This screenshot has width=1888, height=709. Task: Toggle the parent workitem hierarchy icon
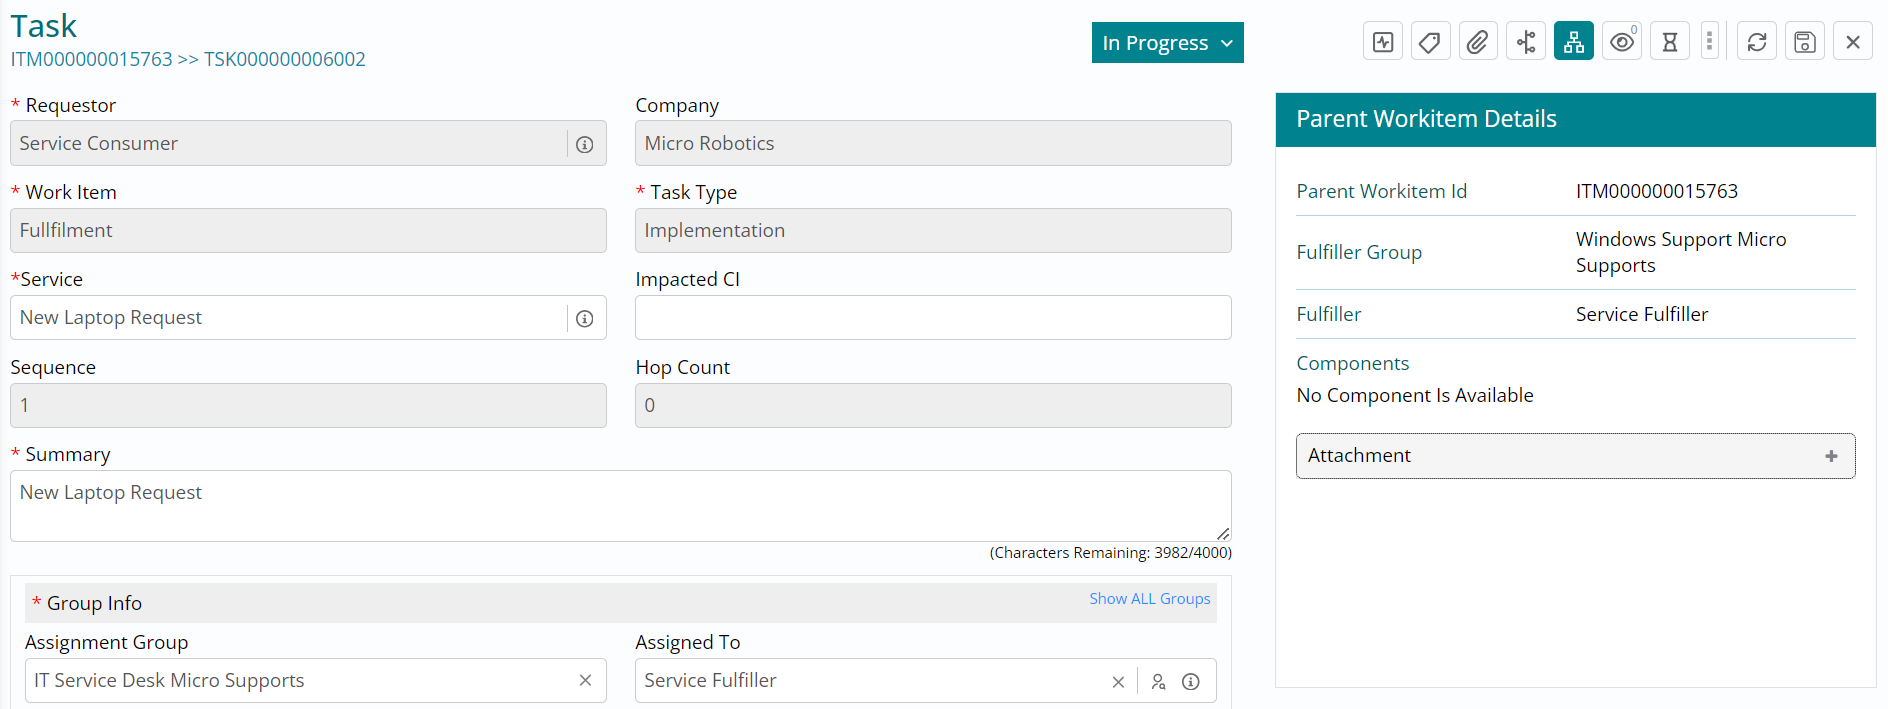coord(1574,42)
